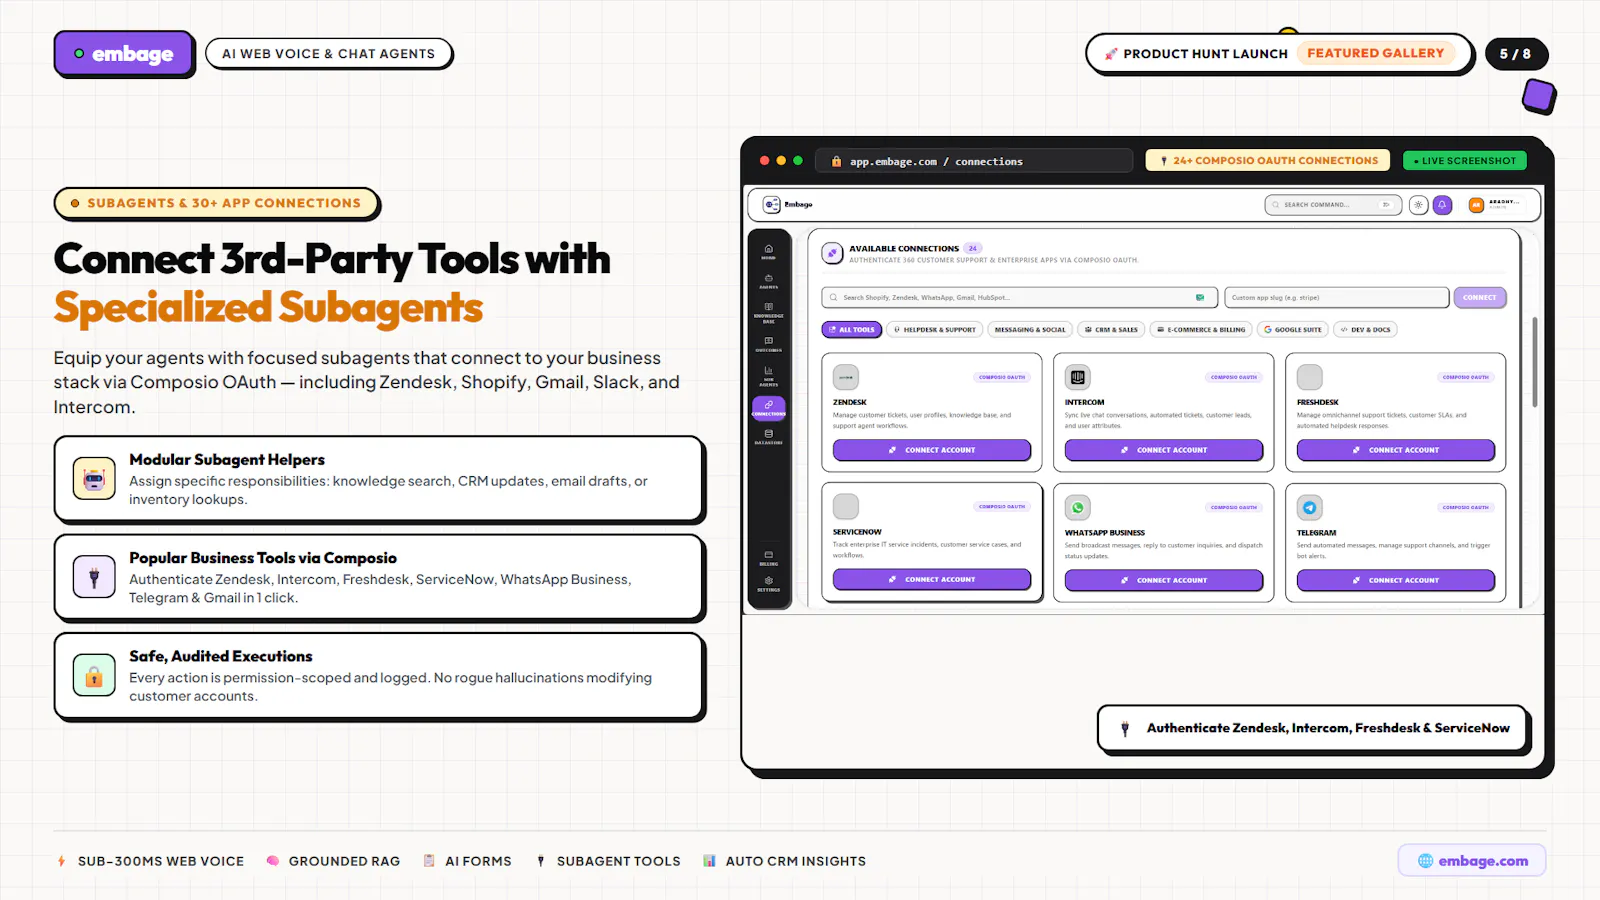The image size is (1600, 900).
Task: Open Agents in the dark sidebar
Action: (x=768, y=281)
